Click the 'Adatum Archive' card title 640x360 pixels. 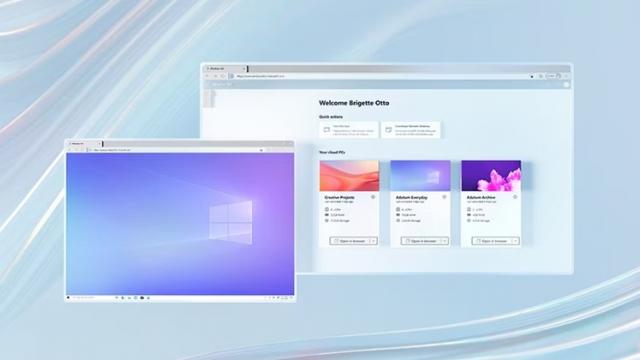481,197
